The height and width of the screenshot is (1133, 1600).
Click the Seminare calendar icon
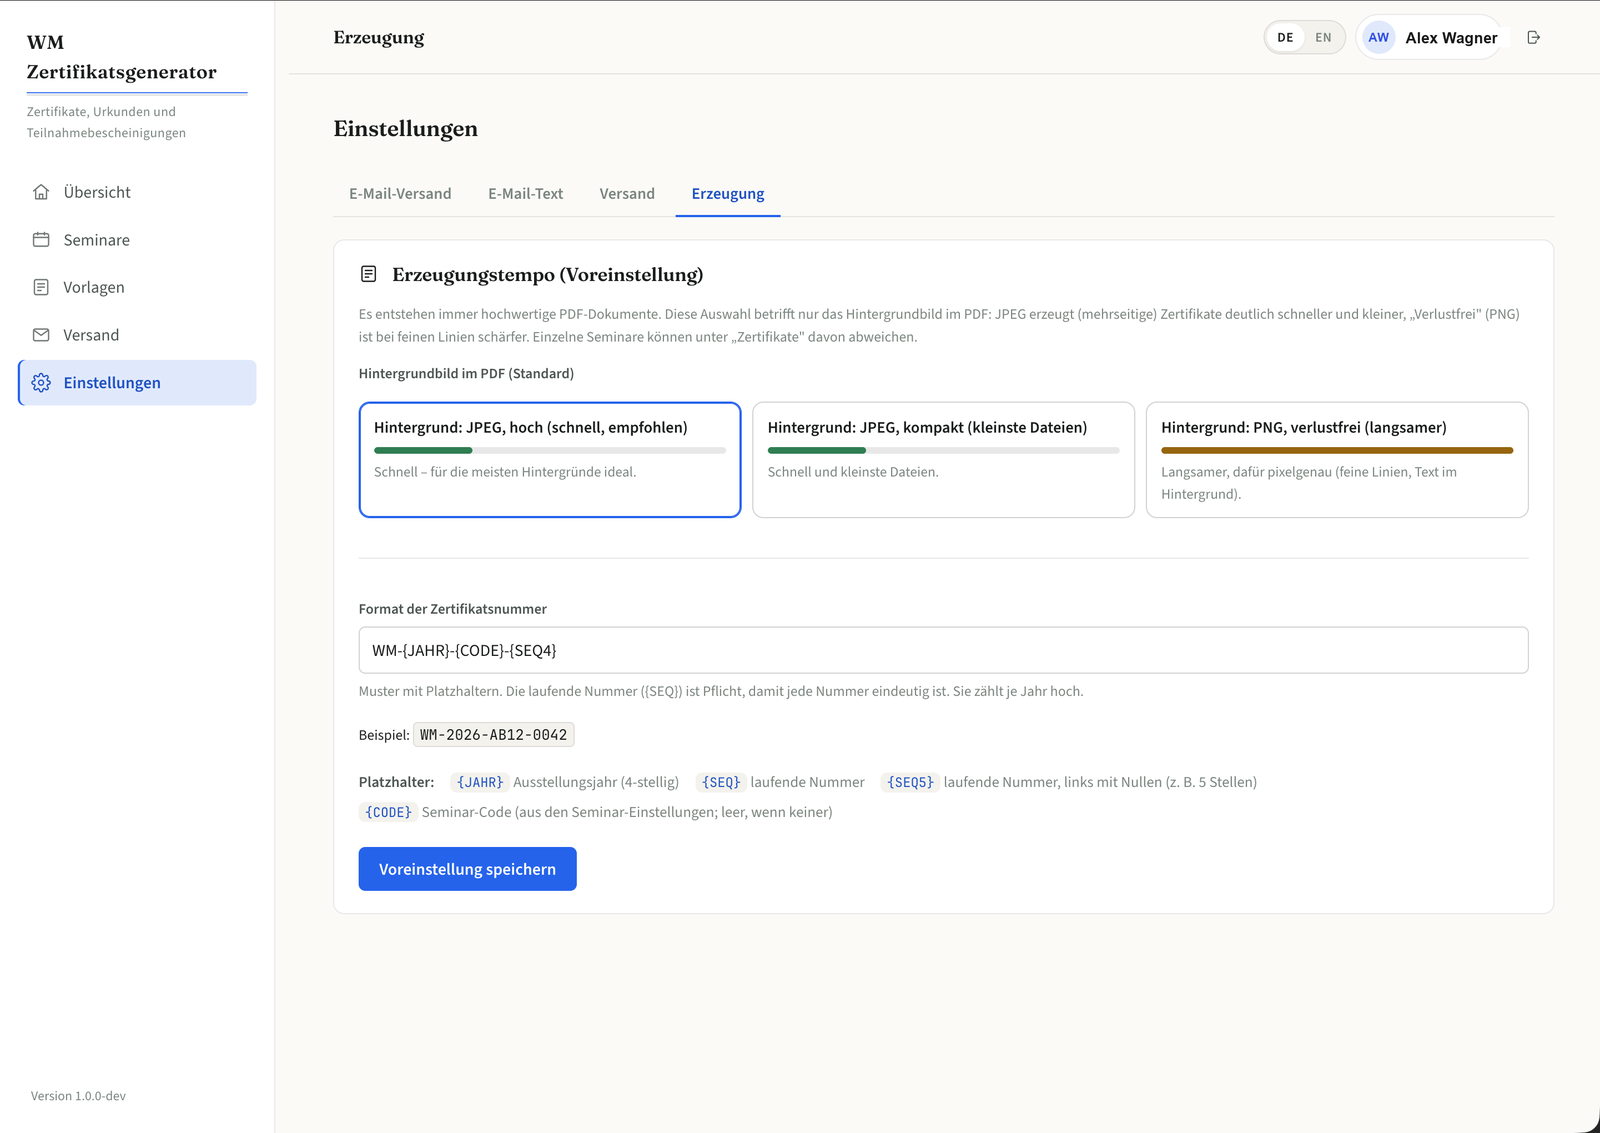[41, 240]
